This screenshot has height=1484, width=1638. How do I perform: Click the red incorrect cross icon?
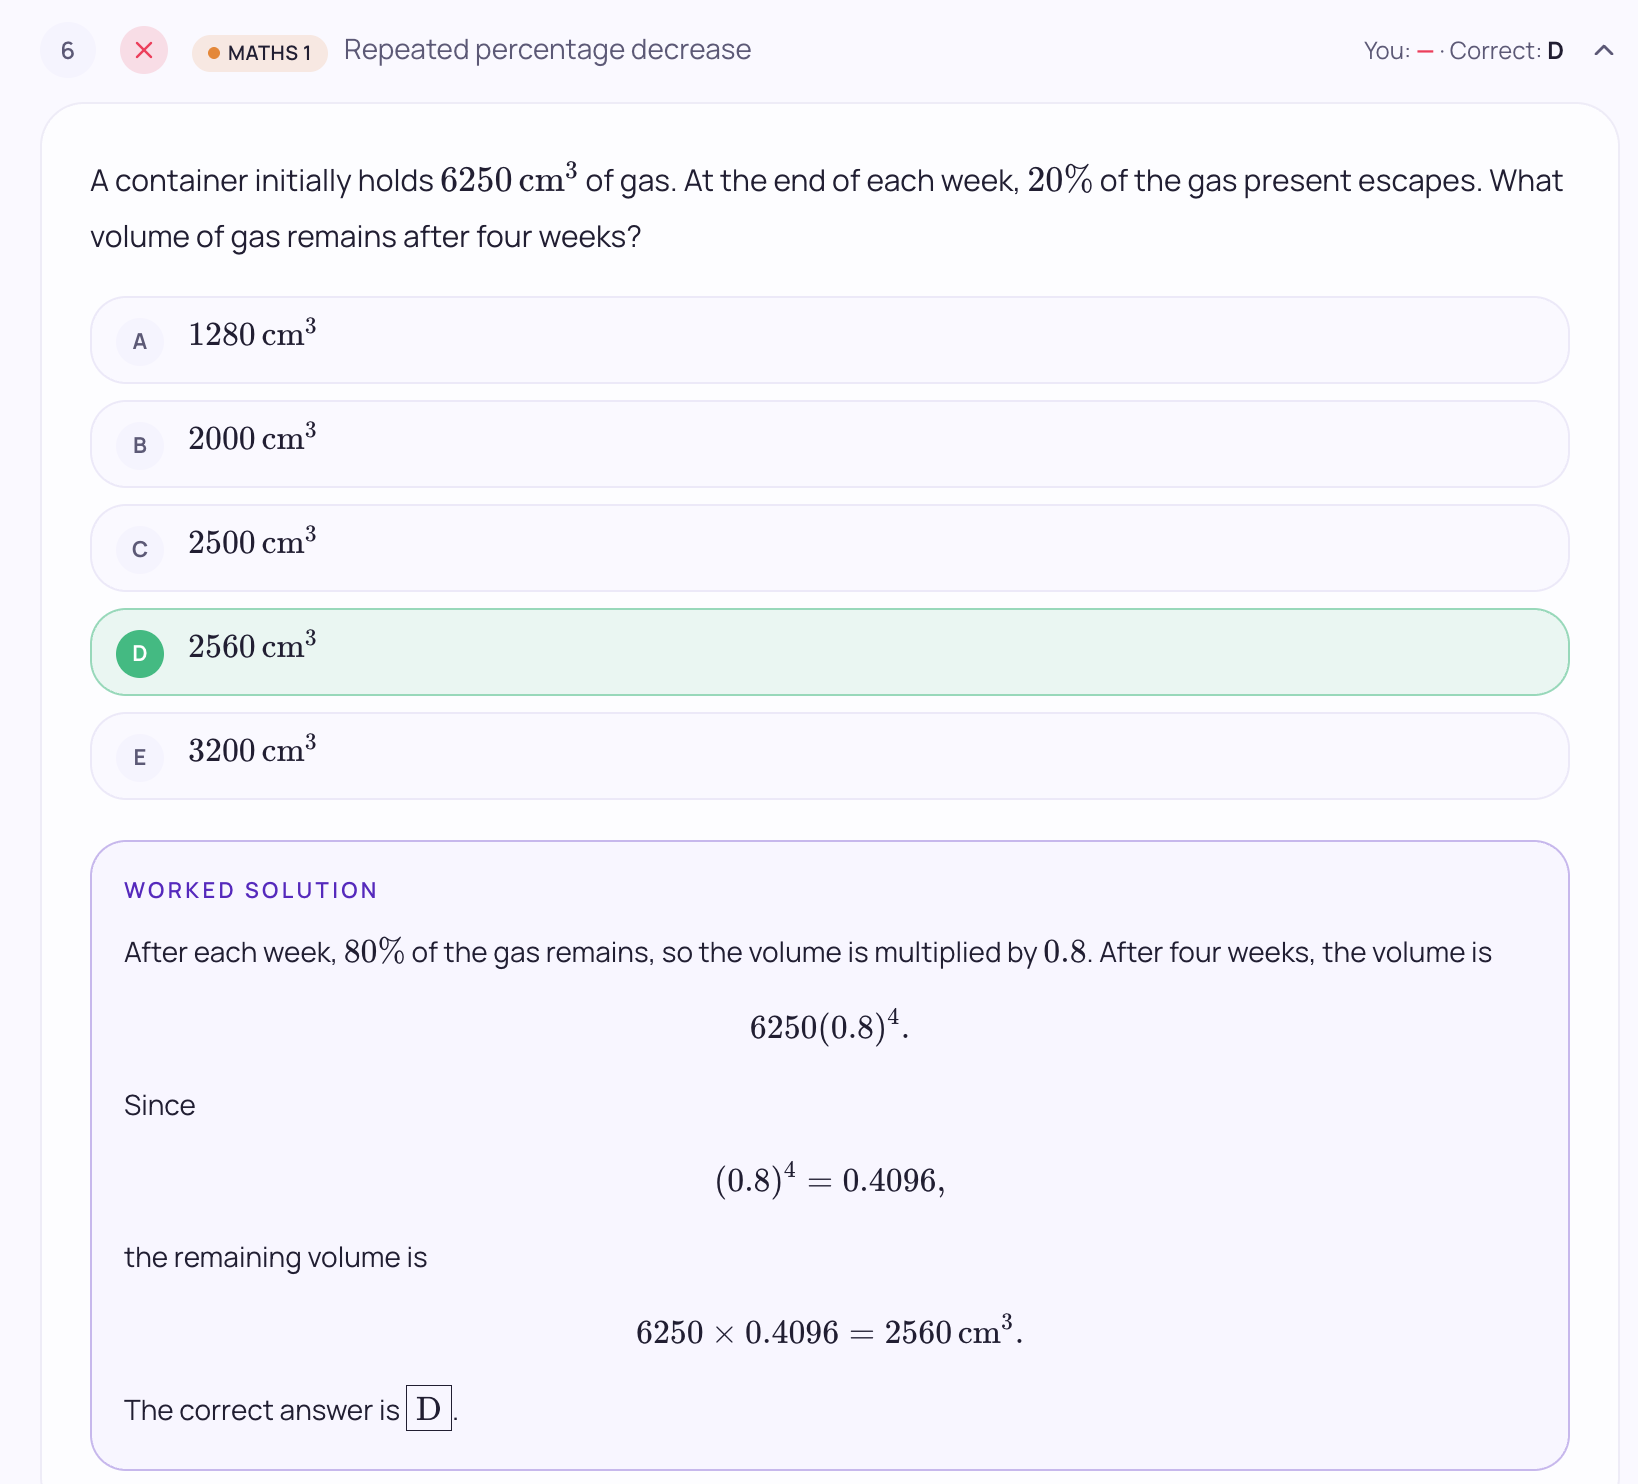pos(144,50)
